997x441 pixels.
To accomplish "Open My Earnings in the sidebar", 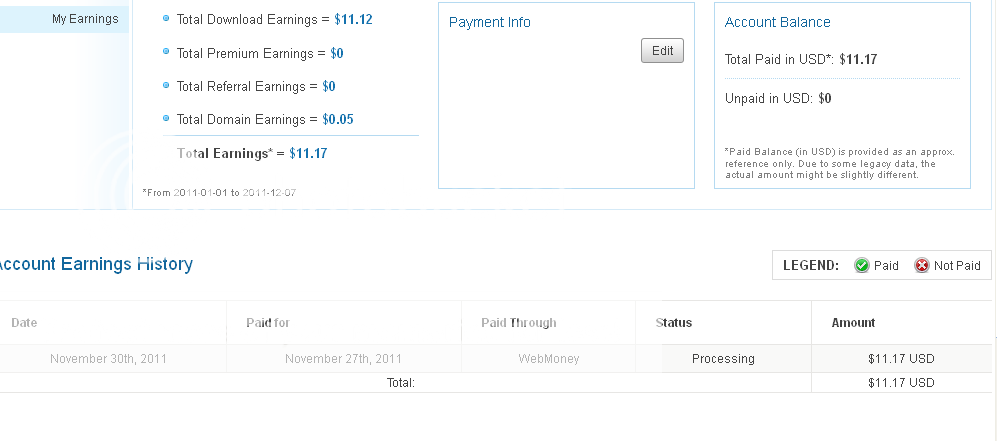I will tap(85, 19).
